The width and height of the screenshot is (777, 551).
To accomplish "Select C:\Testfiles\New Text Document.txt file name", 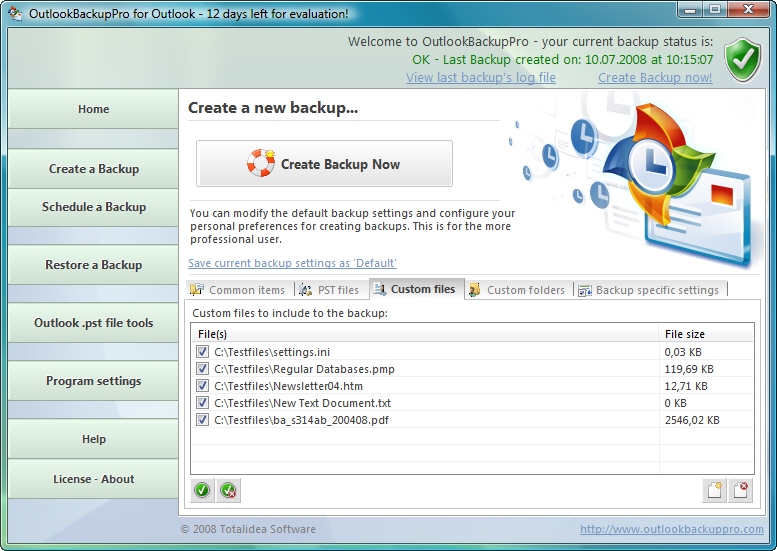I will click(302, 403).
